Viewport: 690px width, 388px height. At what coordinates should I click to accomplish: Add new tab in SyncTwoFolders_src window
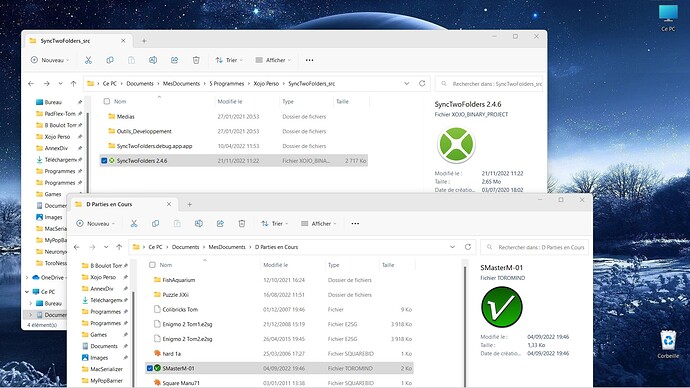pos(144,41)
